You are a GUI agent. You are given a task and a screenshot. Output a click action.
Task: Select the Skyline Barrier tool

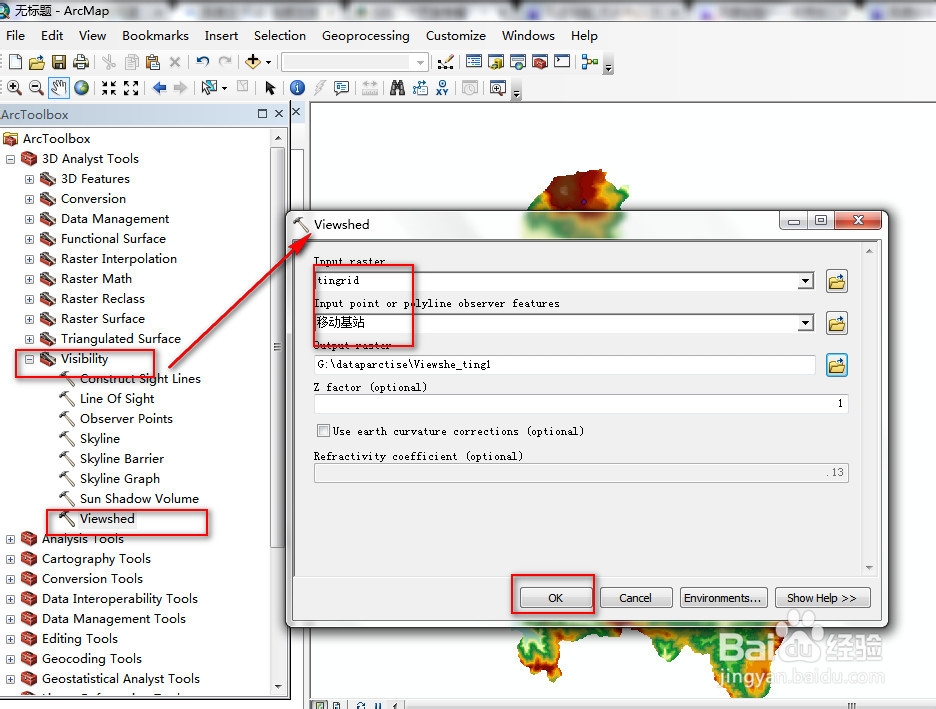coord(122,458)
